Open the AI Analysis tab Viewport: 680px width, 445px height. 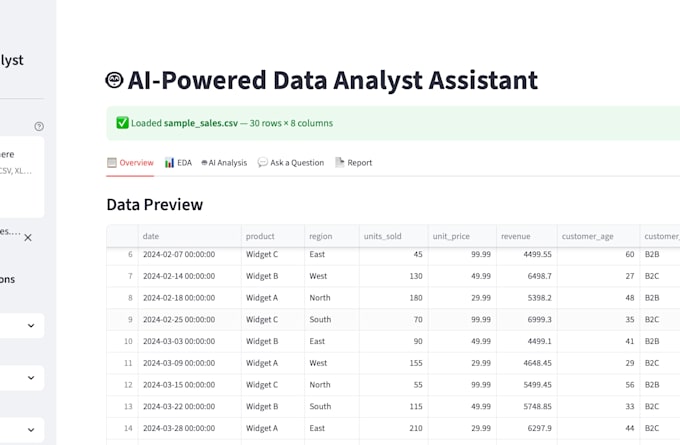click(x=224, y=163)
